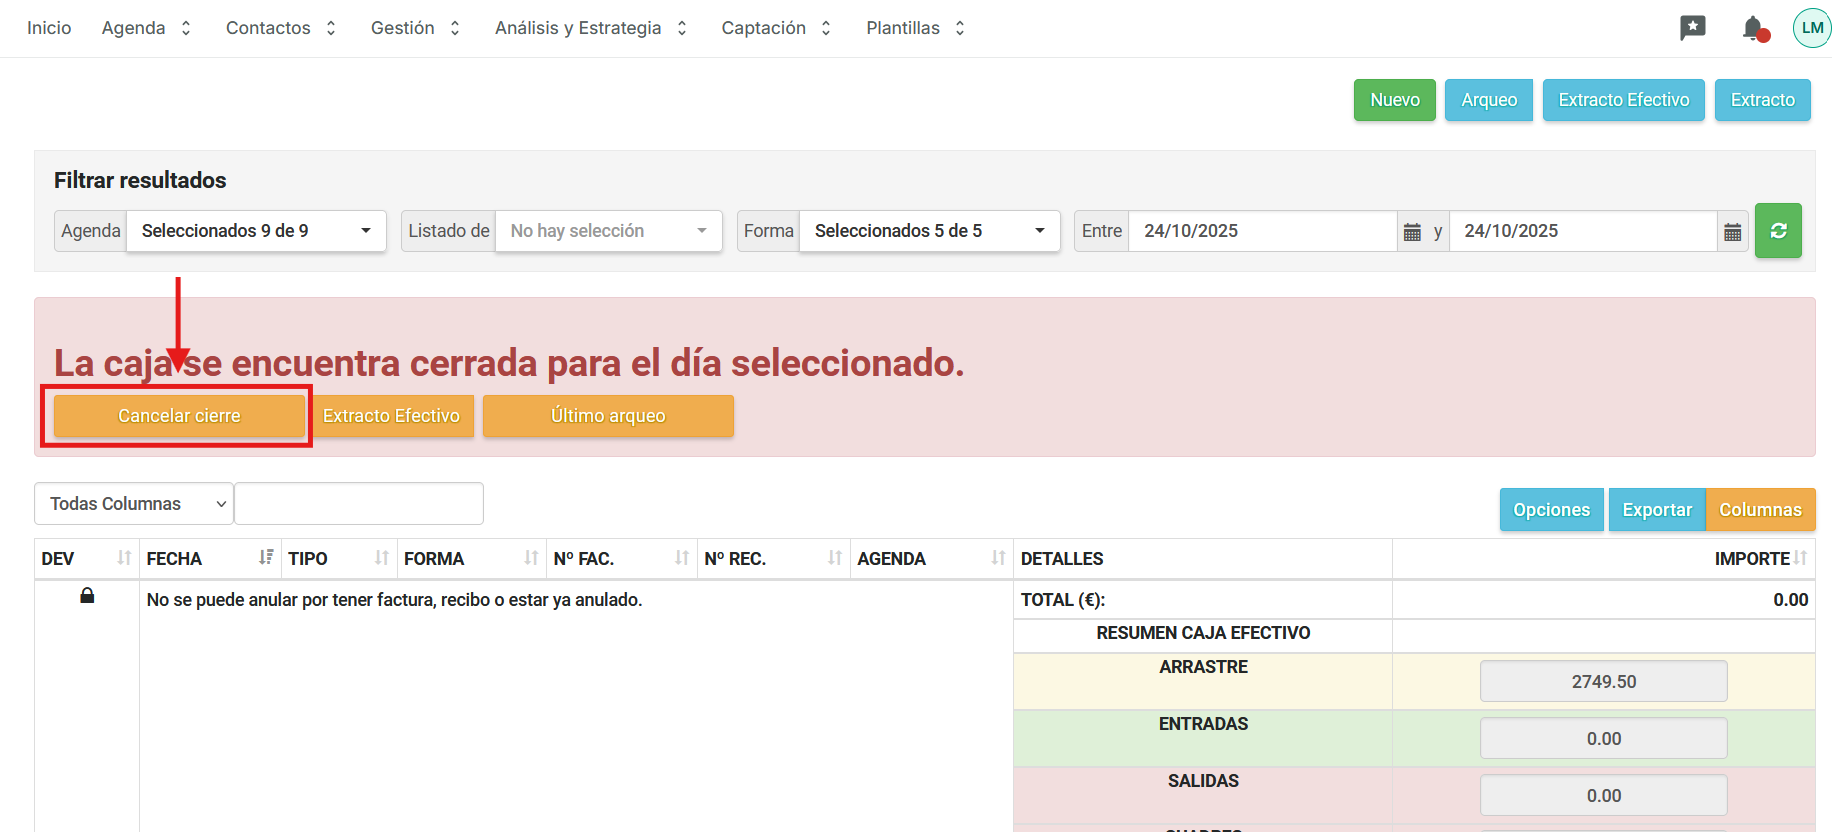Open the Forma selection dropdown
The width and height of the screenshot is (1832, 832).
(x=929, y=231)
